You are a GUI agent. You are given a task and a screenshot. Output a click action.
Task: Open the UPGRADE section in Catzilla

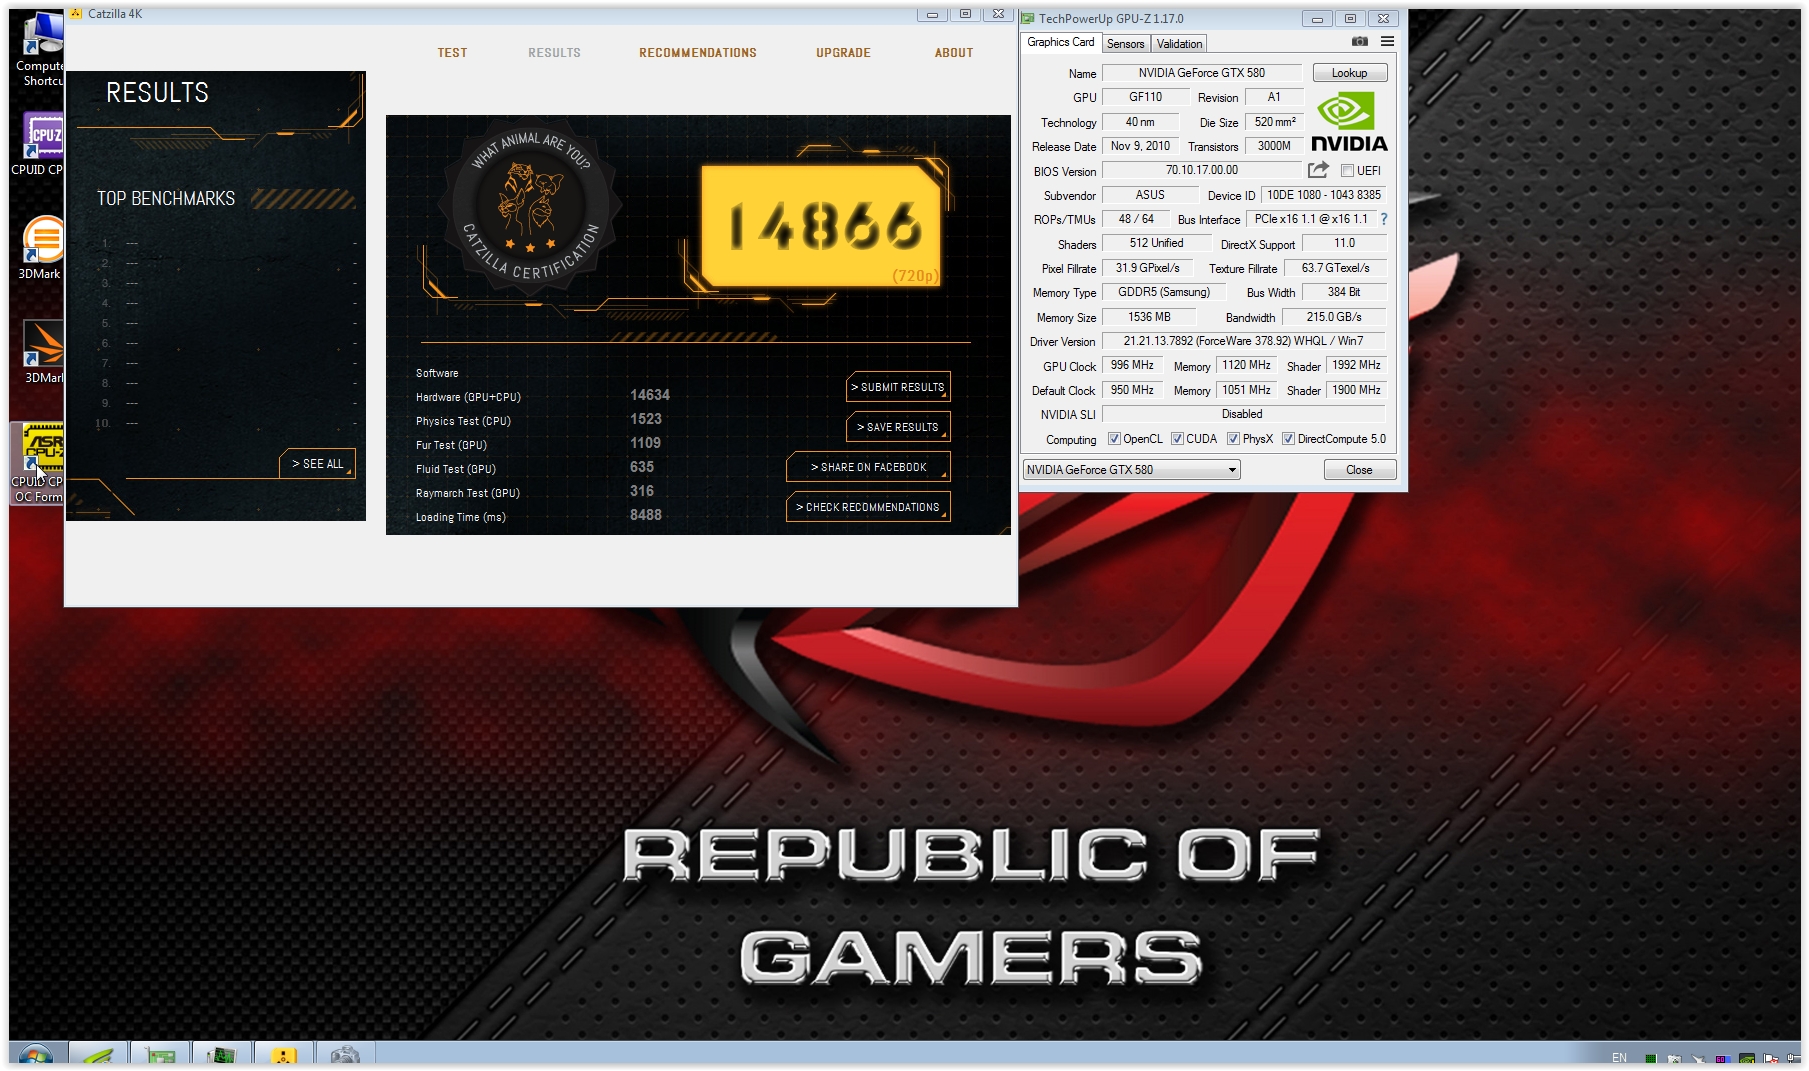(x=843, y=53)
